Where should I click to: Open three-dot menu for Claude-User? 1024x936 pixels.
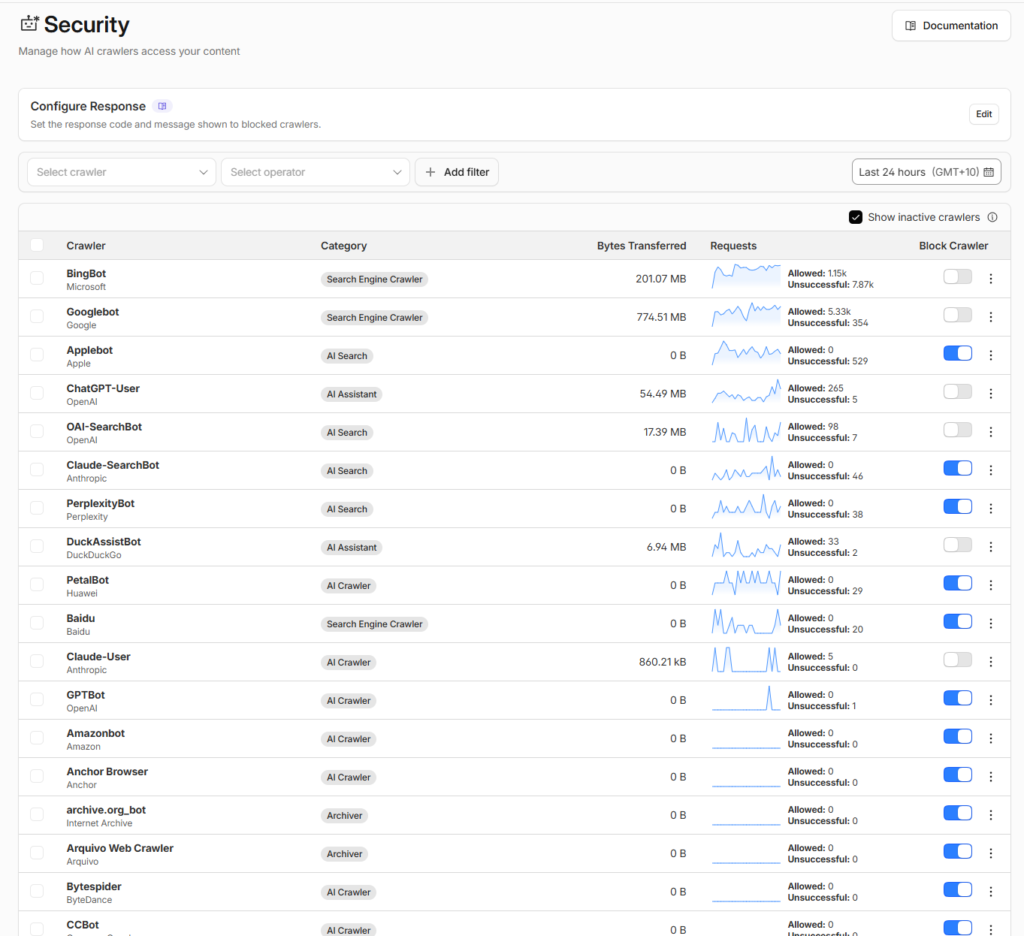pos(991,662)
